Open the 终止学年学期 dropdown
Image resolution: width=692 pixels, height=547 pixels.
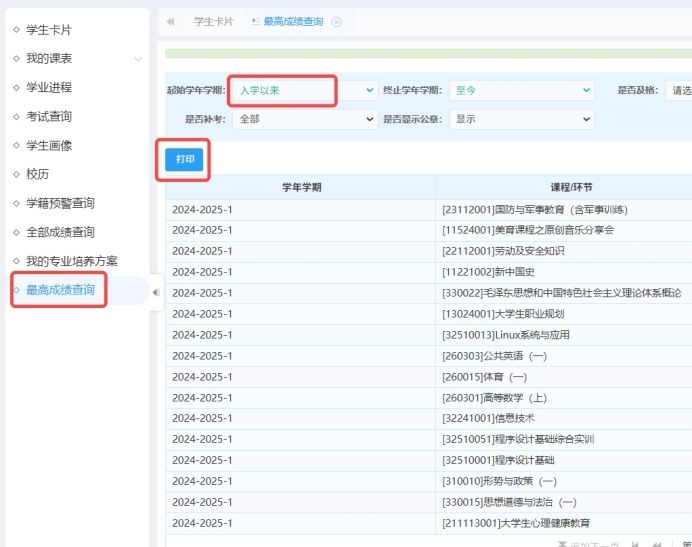point(521,90)
